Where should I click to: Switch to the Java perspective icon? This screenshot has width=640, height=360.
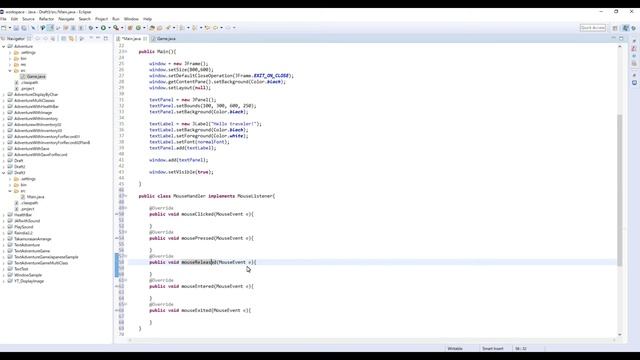click(x=626, y=28)
